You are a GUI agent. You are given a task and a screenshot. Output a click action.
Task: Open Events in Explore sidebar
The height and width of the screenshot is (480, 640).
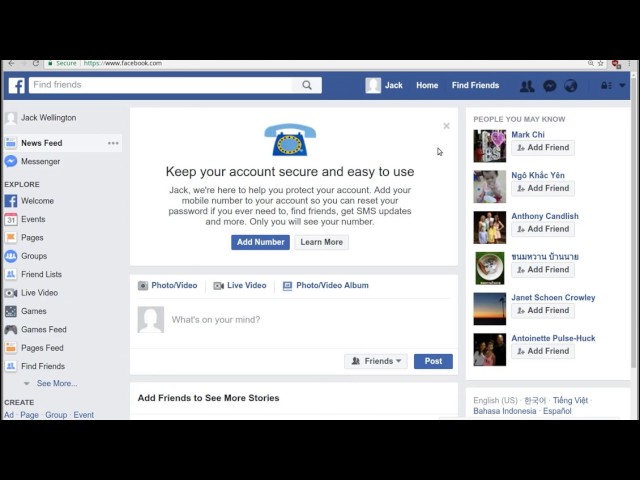[x=25, y=219]
